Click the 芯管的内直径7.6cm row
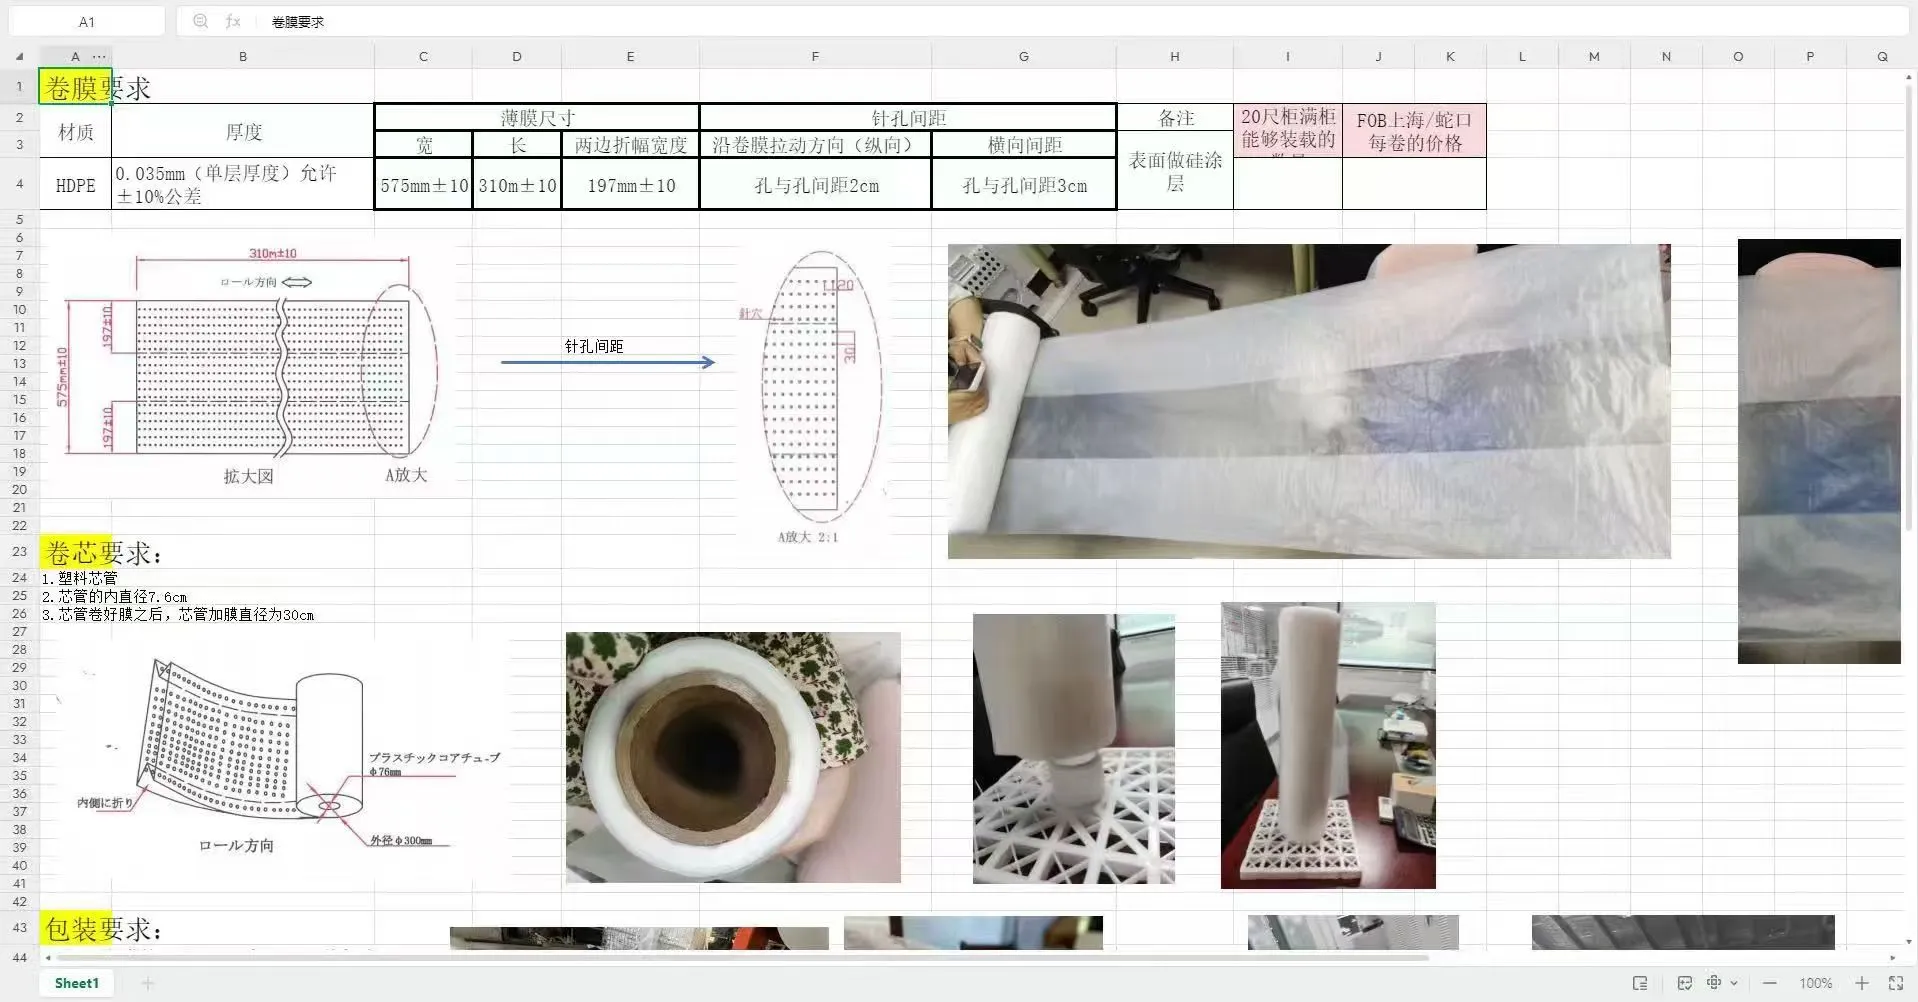 point(114,596)
